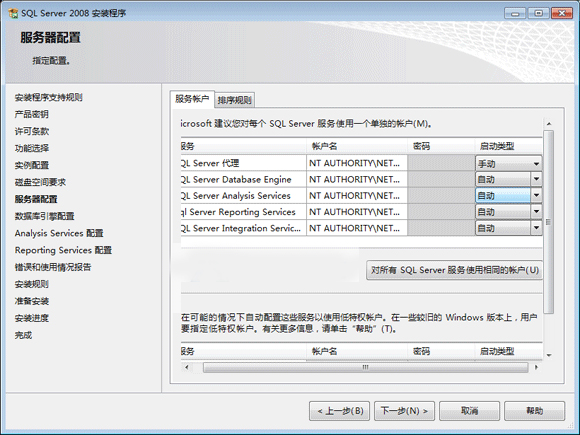Select 安装进度 in the step list
This screenshot has width=580, height=435.
(31, 318)
